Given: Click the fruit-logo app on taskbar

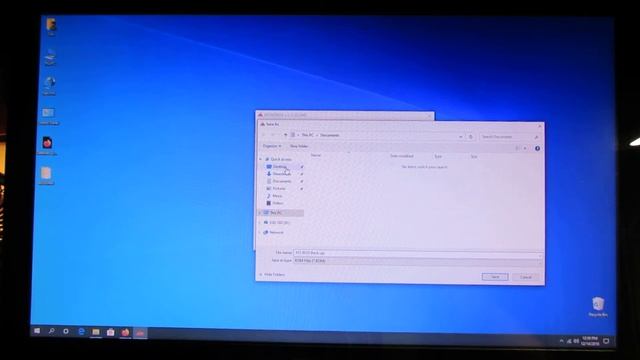Looking at the screenshot, I should coord(125,333).
